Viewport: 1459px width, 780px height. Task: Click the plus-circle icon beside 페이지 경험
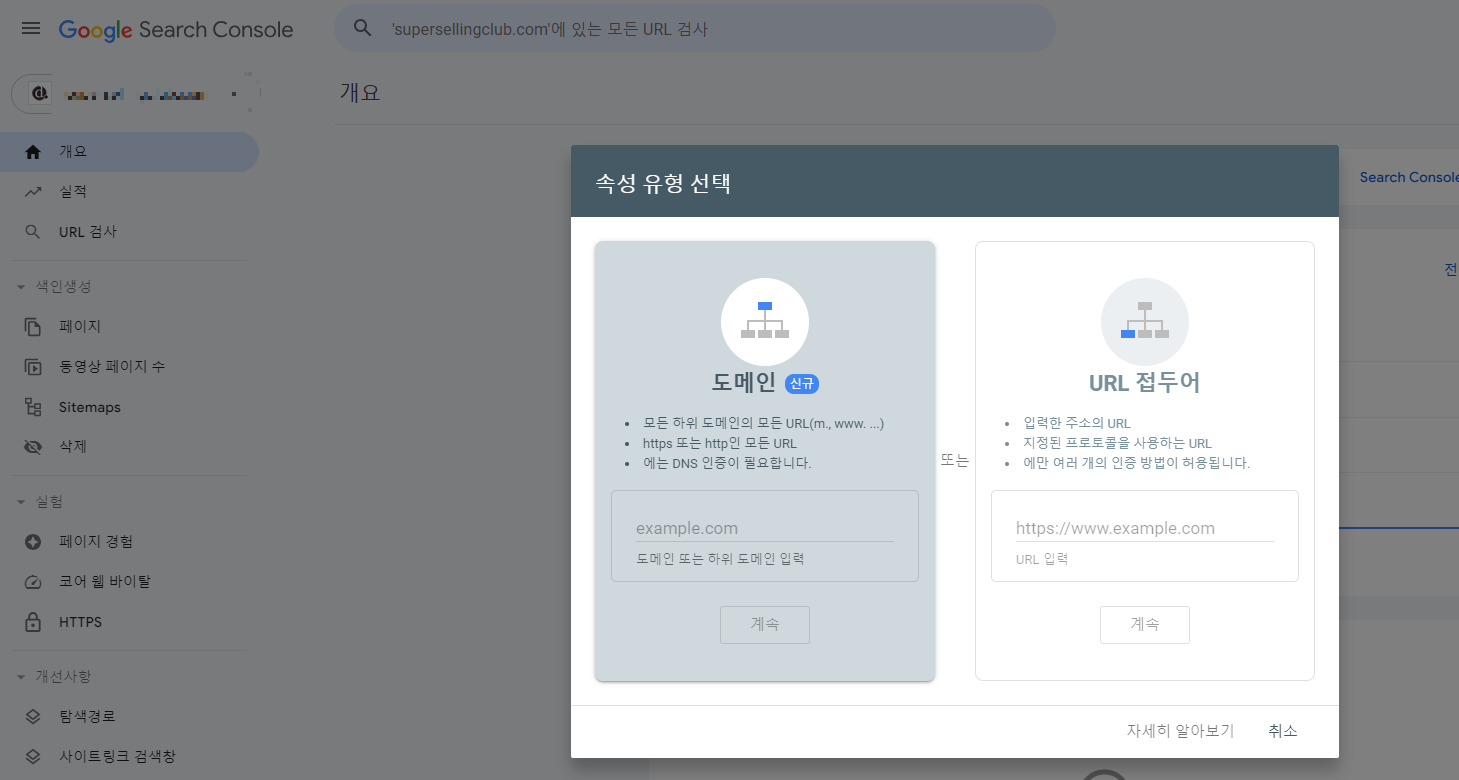point(33,542)
